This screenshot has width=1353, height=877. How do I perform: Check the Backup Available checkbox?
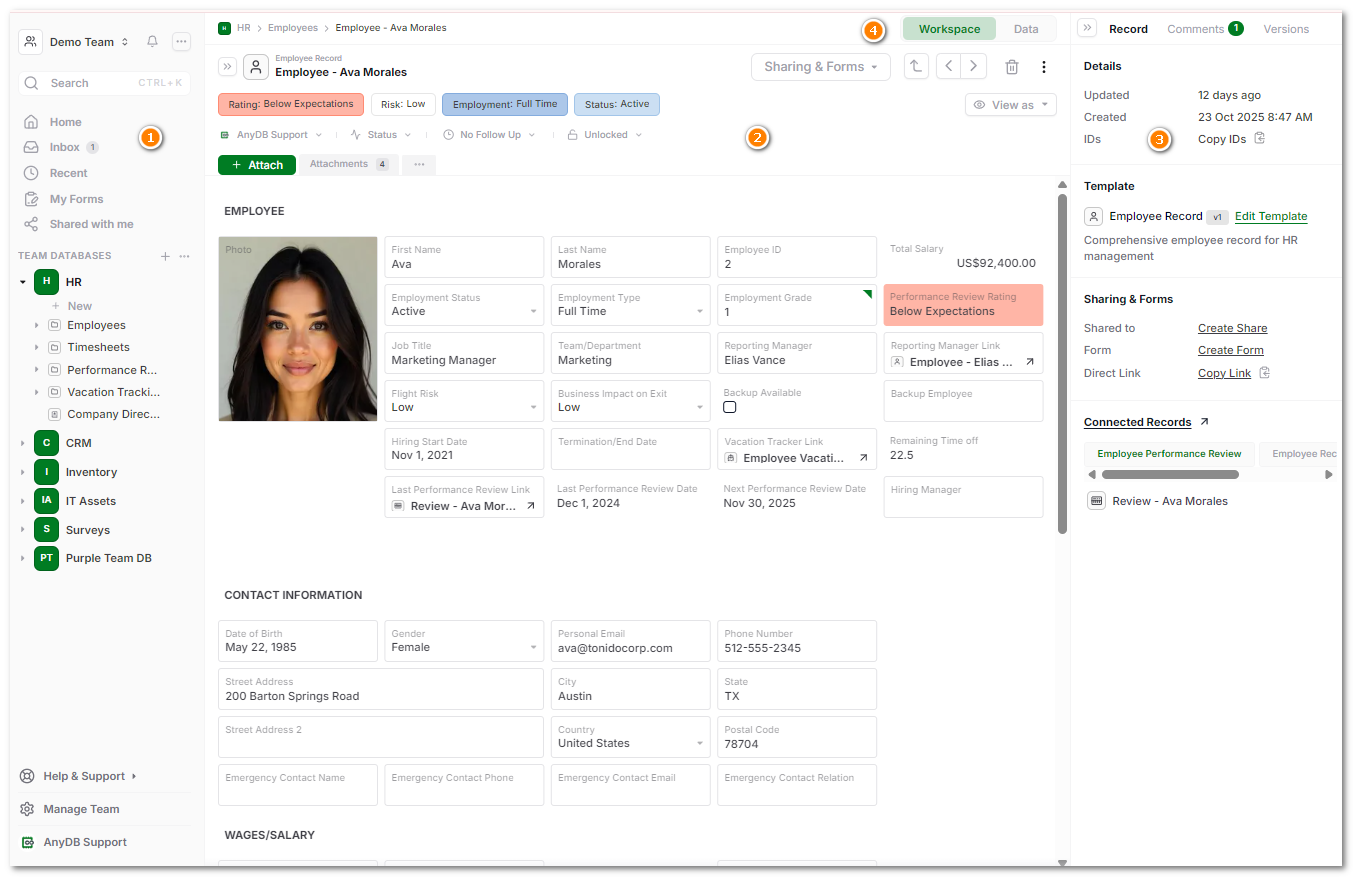(x=729, y=407)
